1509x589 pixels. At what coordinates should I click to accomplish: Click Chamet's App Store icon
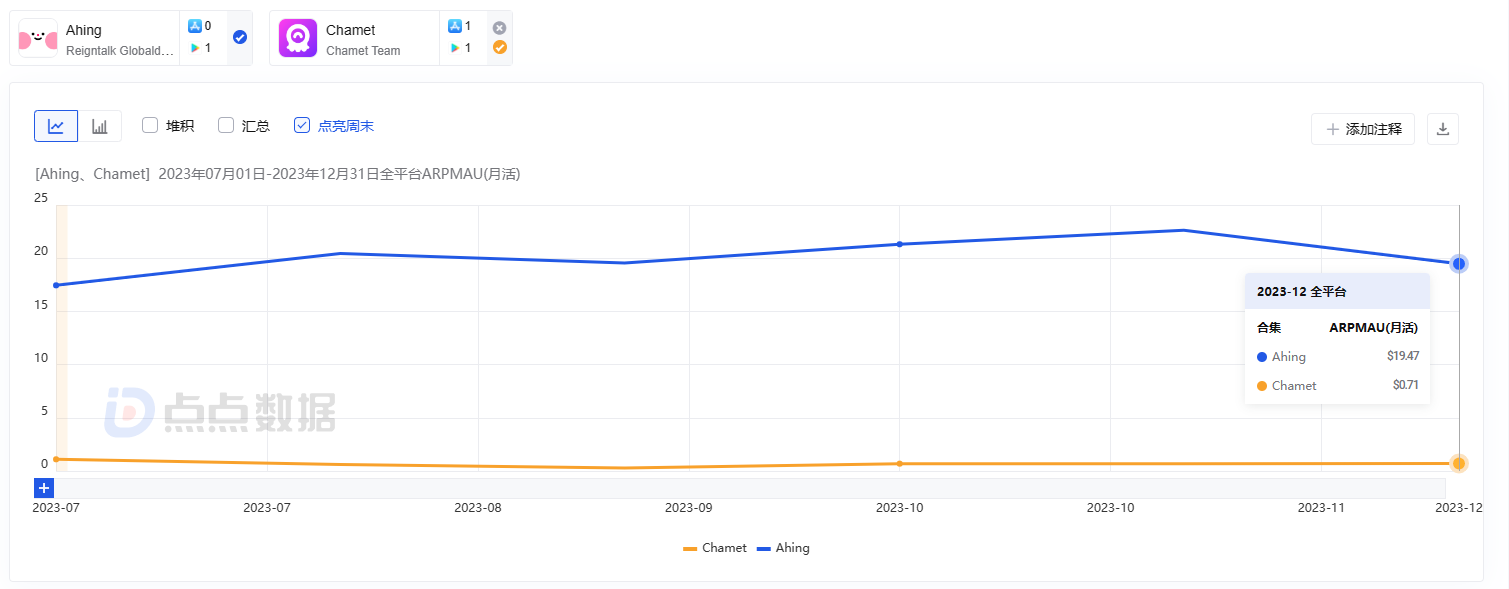coord(455,26)
